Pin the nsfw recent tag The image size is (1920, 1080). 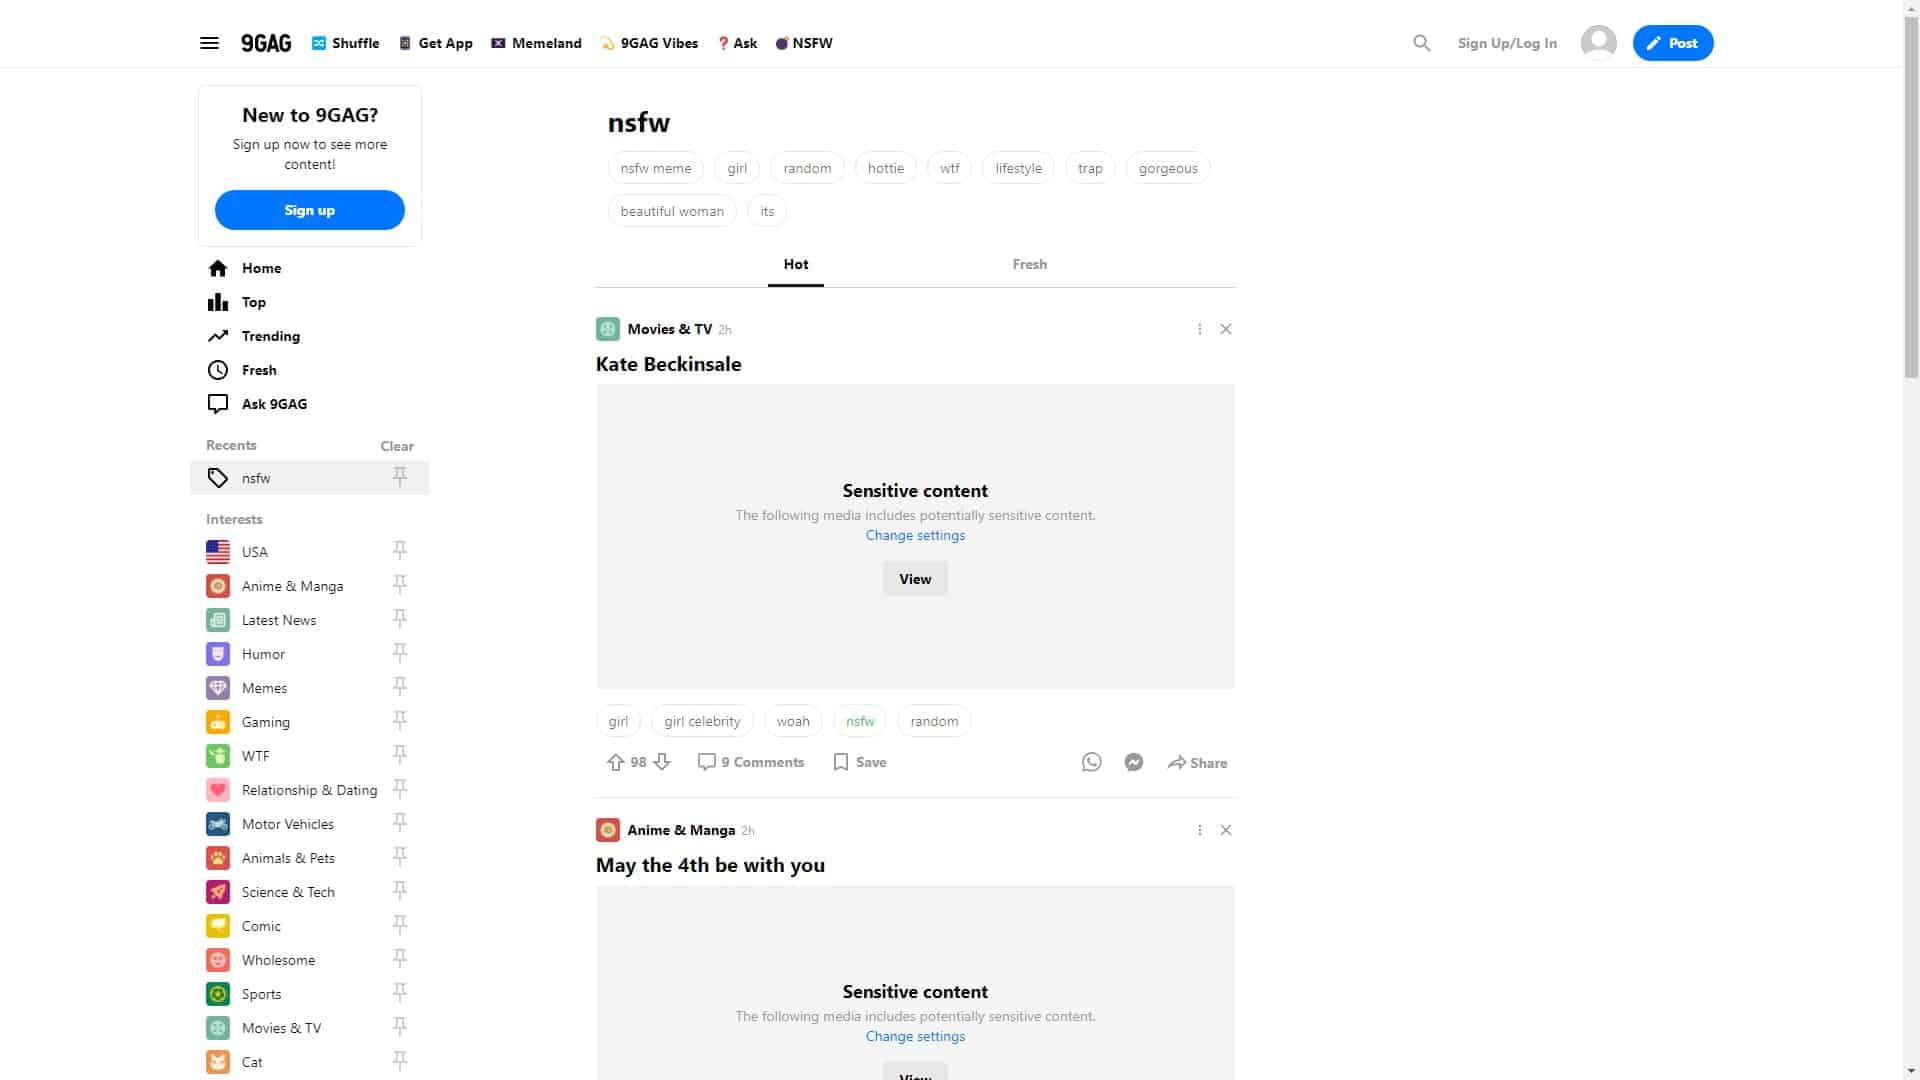(x=399, y=477)
